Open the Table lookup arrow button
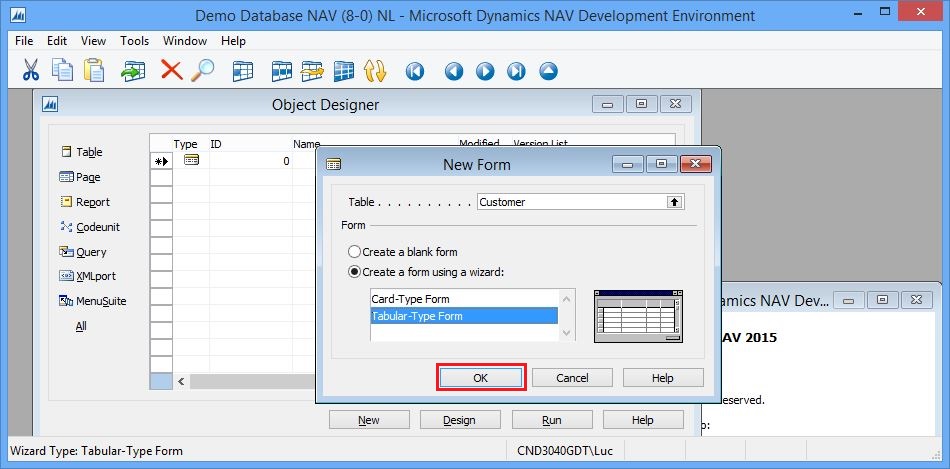The height and width of the screenshot is (469, 950). 675,202
